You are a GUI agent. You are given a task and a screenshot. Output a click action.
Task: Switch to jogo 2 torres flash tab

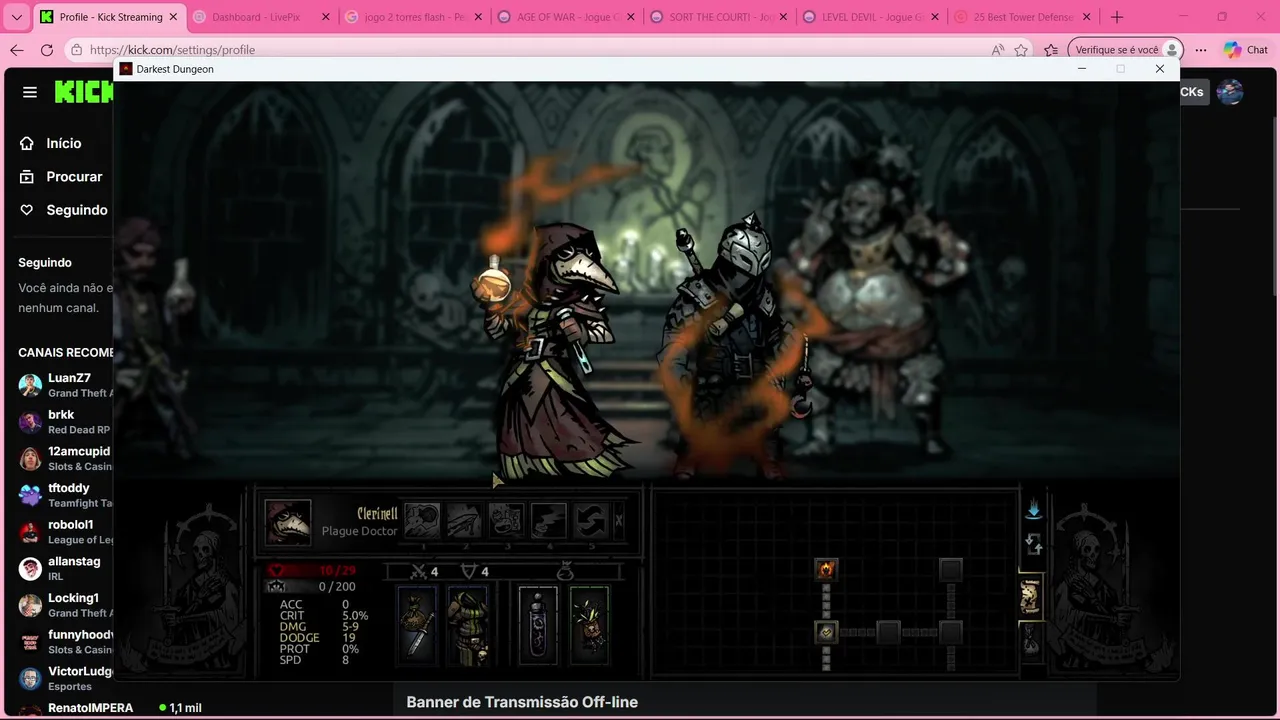(415, 17)
